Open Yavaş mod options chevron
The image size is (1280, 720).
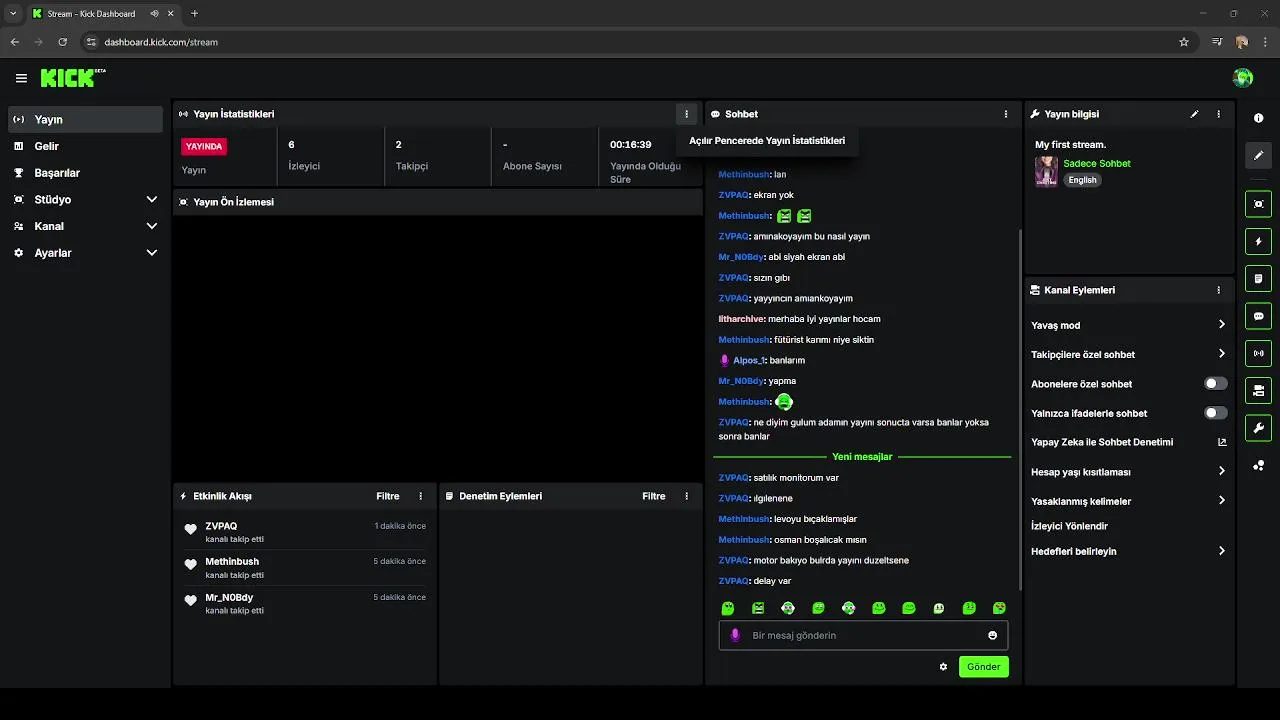[1221, 325]
